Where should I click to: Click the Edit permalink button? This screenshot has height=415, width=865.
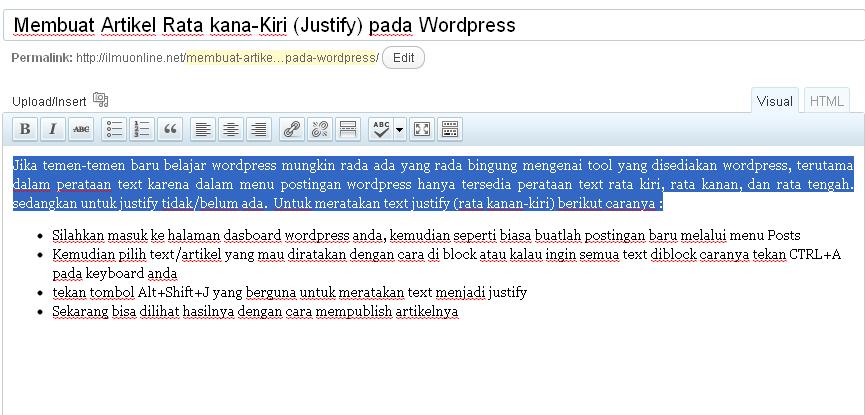click(x=403, y=58)
